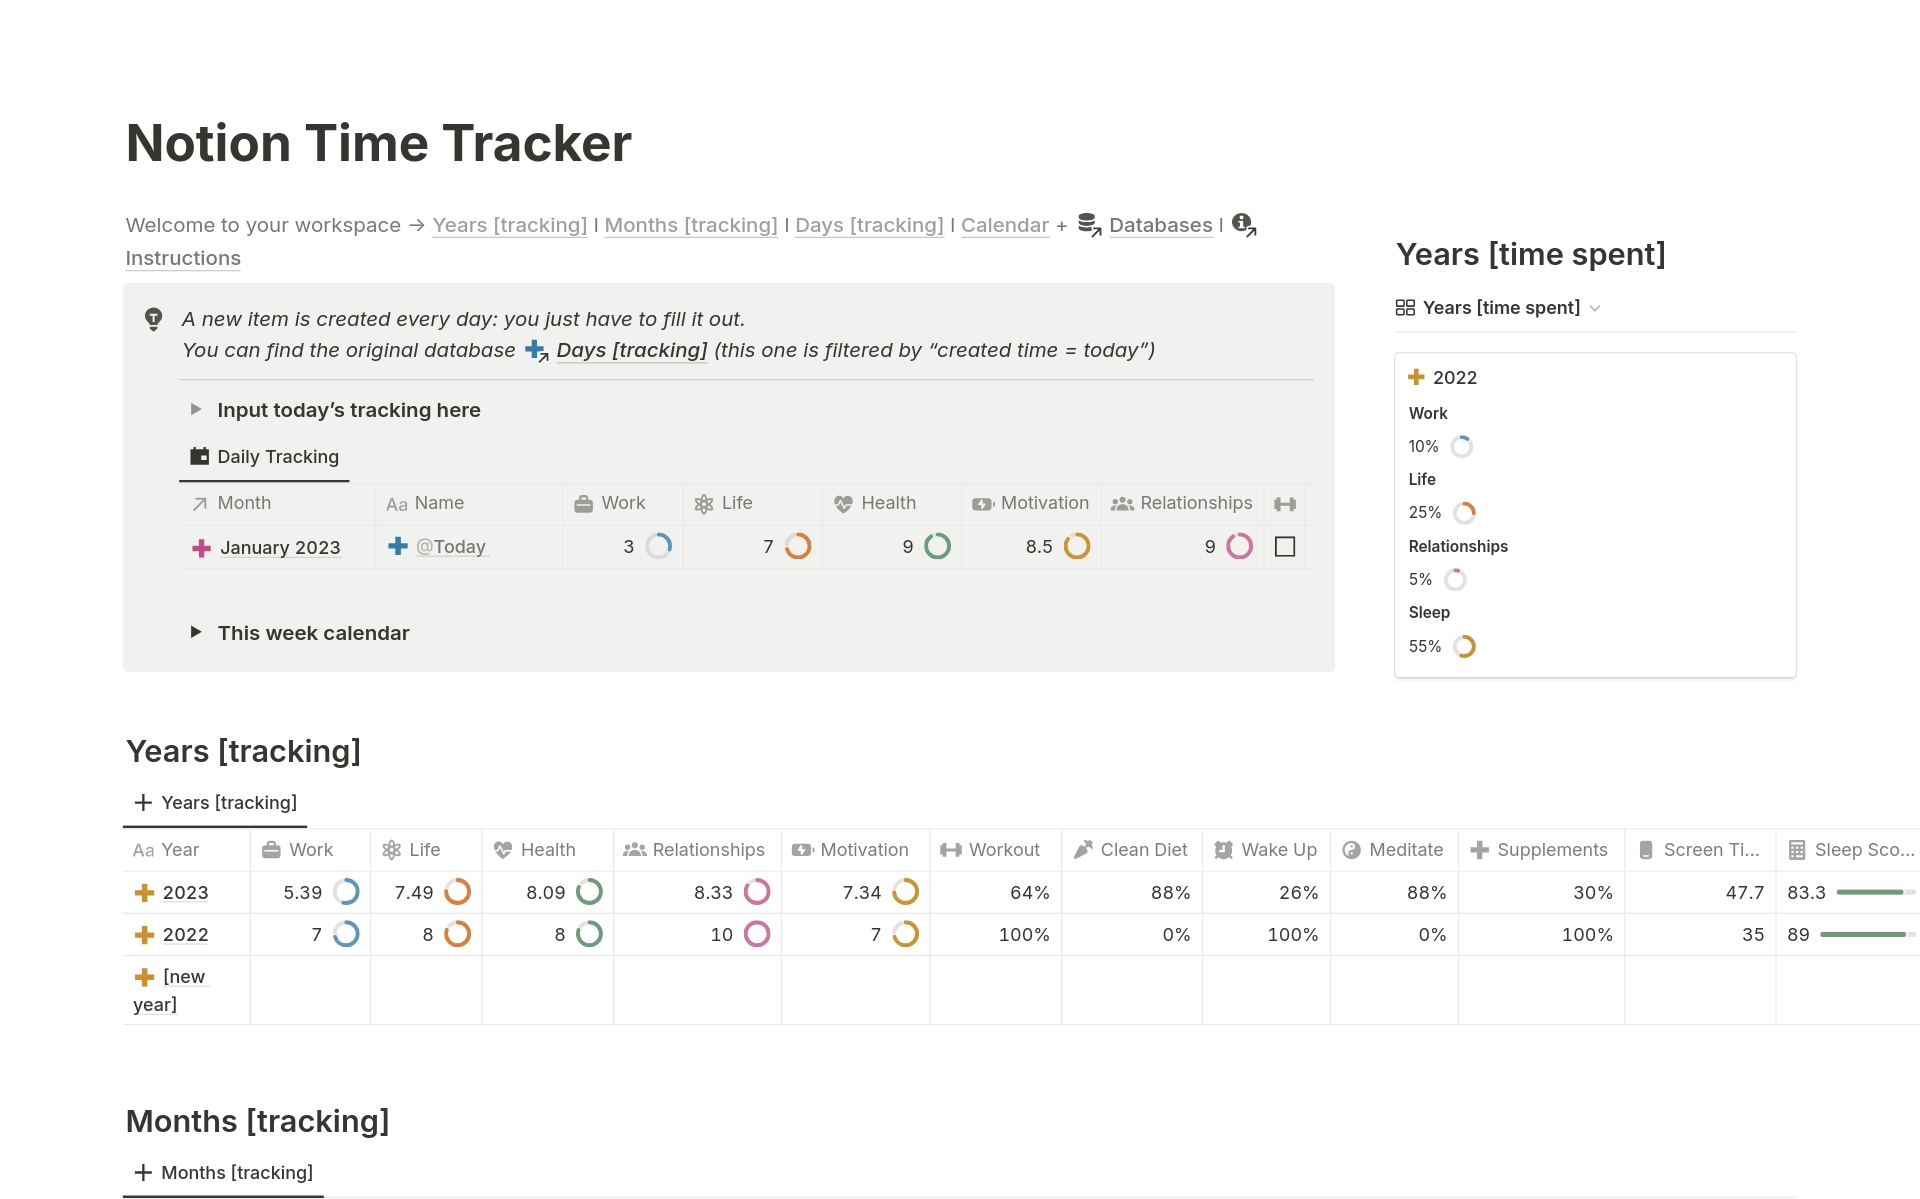This screenshot has width=1920, height=1199.
Task: Open the Days [tracking] link in welcome line
Action: click(x=869, y=225)
